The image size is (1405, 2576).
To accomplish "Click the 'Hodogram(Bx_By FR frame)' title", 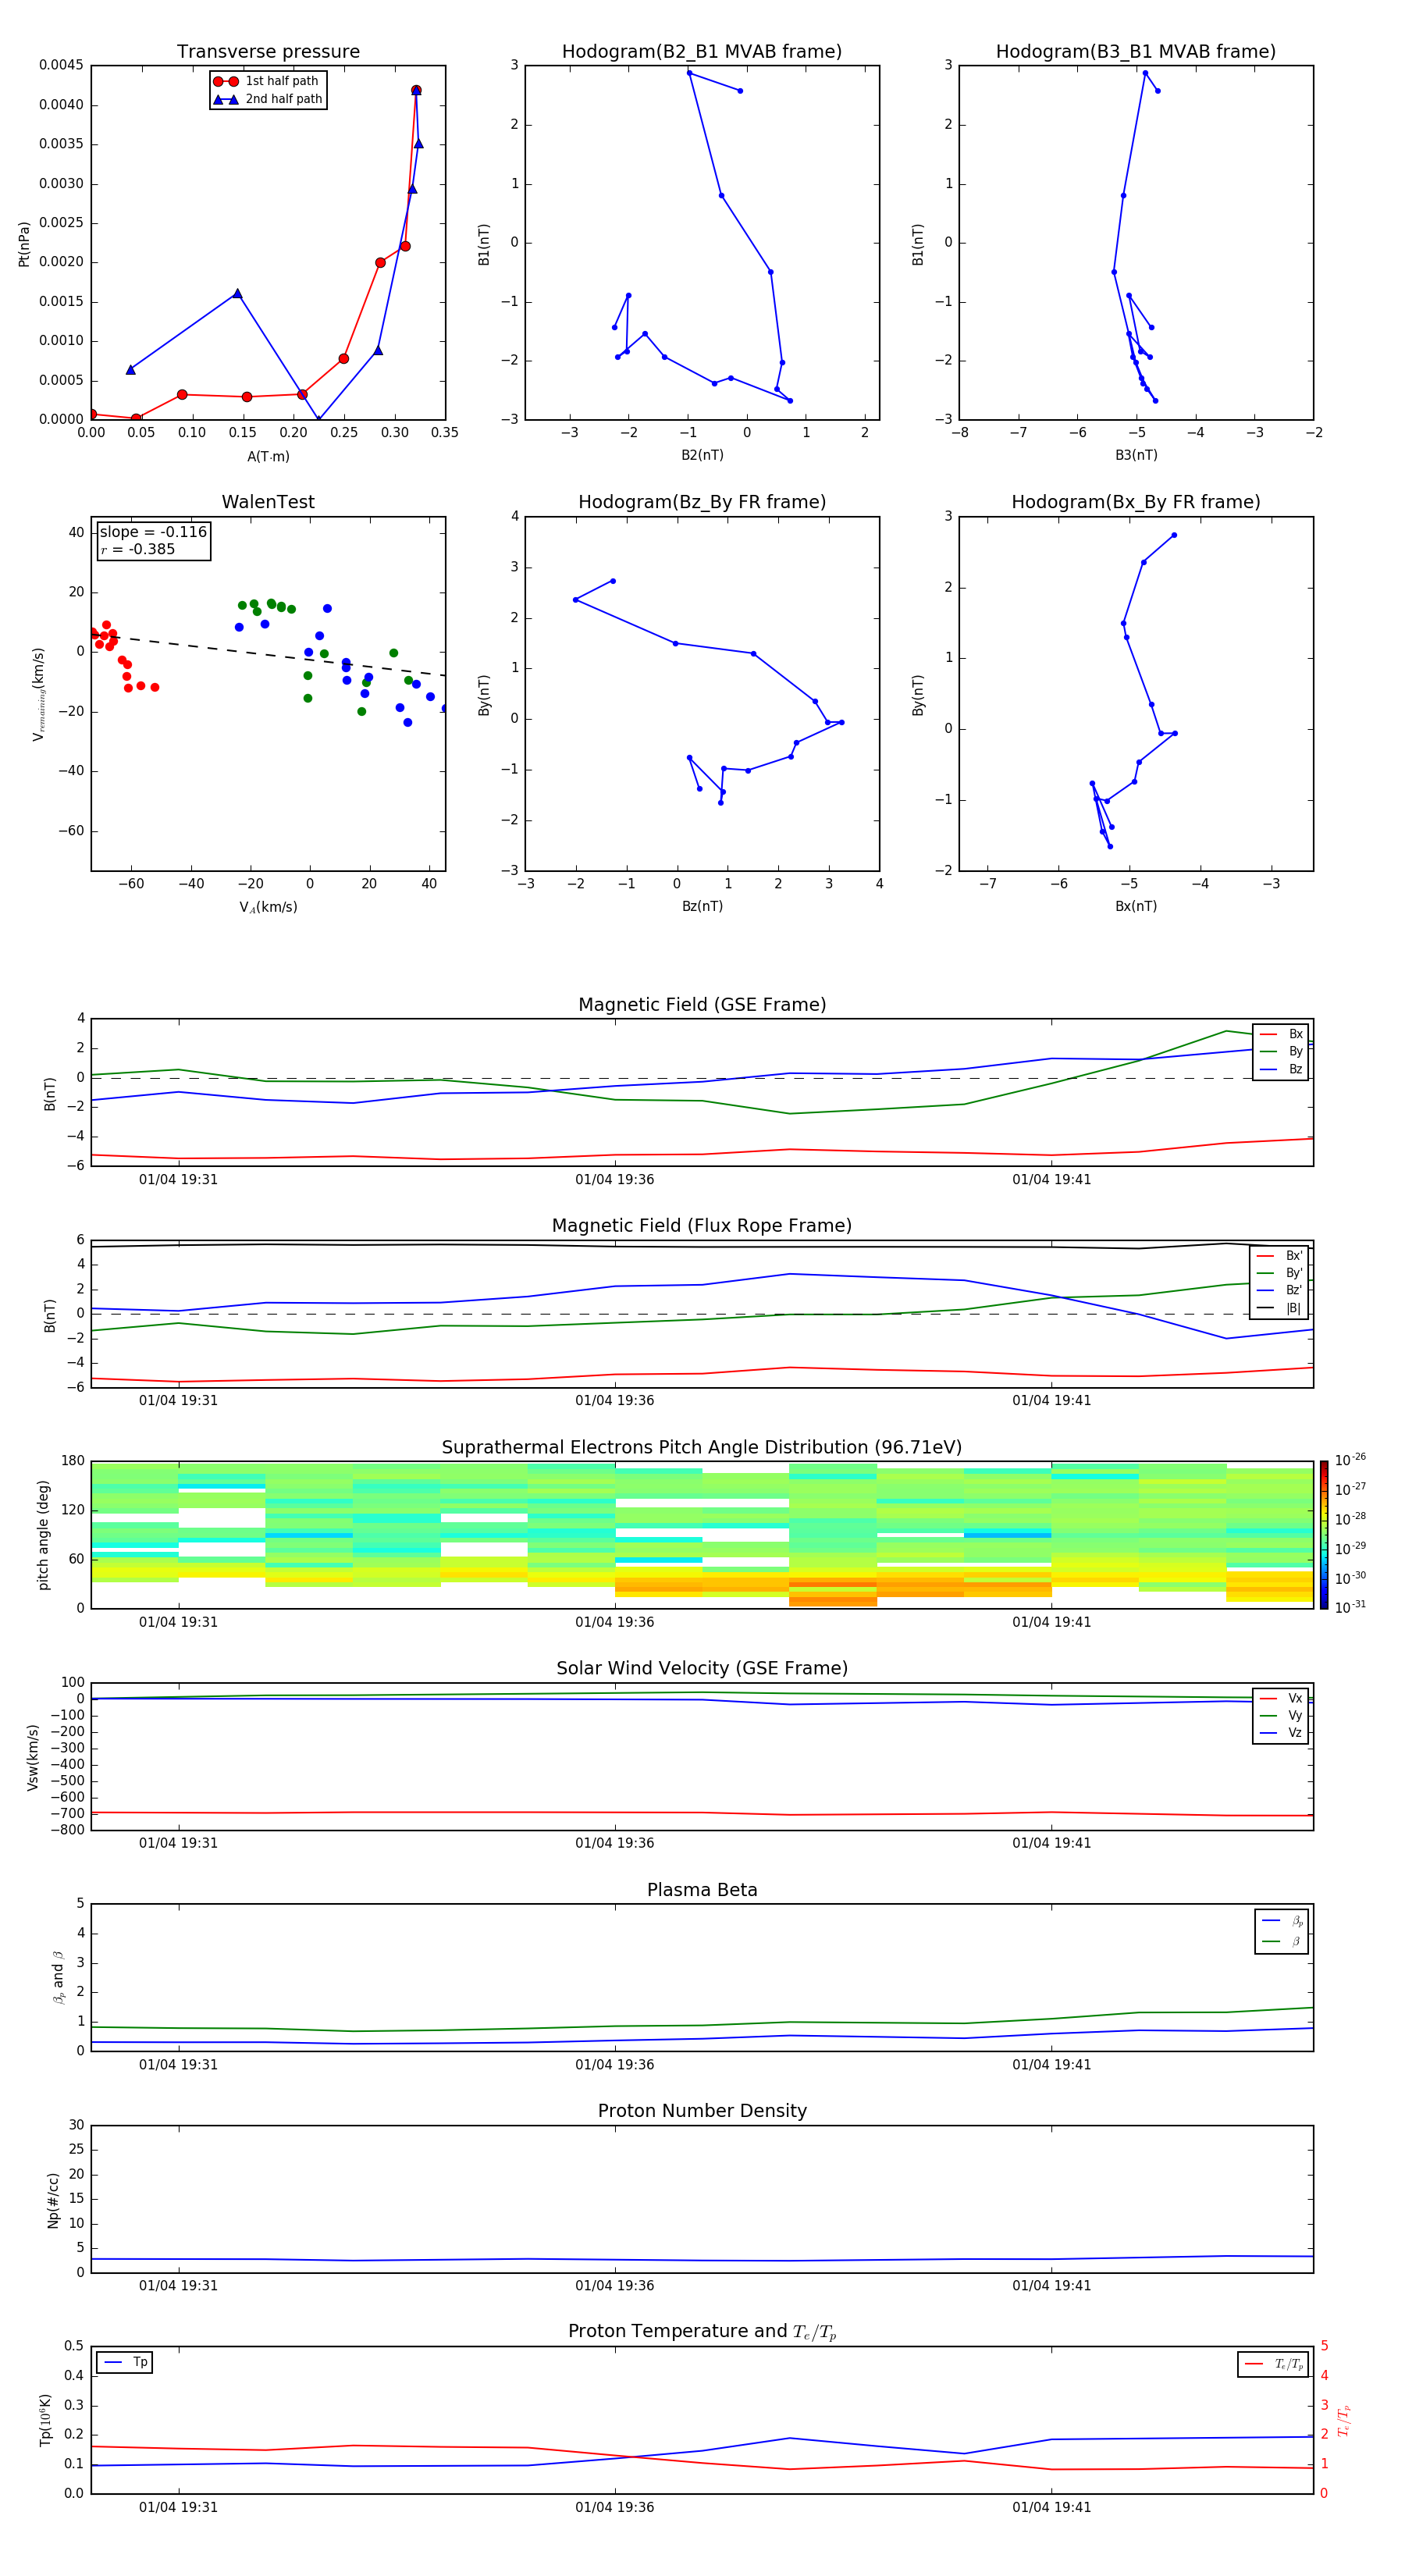I will pyautogui.click(x=1136, y=502).
